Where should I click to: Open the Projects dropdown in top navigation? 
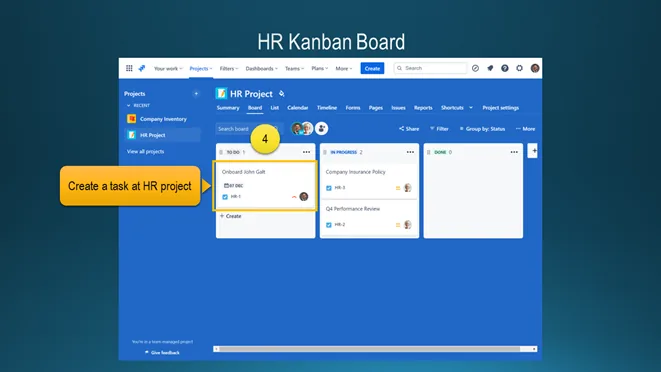(201, 68)
